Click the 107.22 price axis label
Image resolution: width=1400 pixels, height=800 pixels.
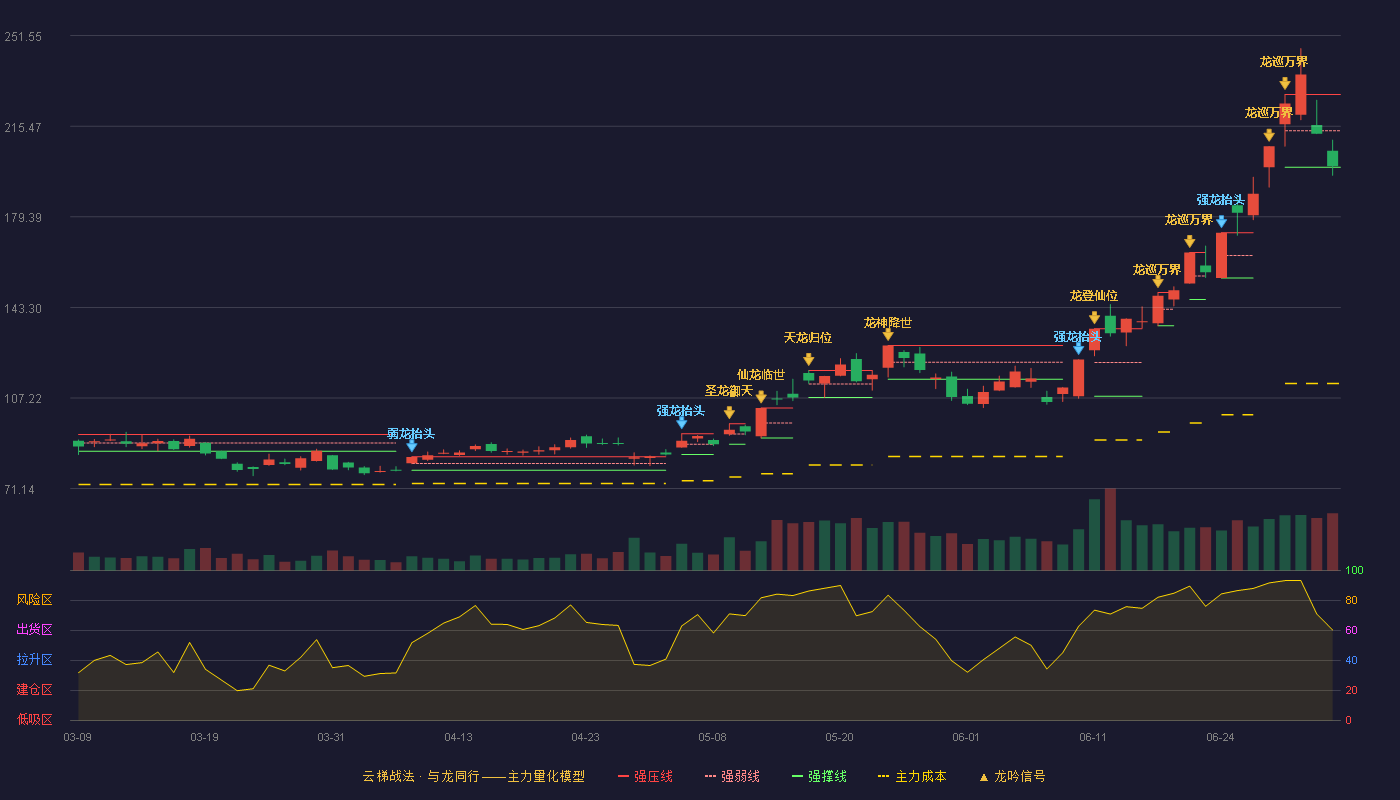[23, 399]
